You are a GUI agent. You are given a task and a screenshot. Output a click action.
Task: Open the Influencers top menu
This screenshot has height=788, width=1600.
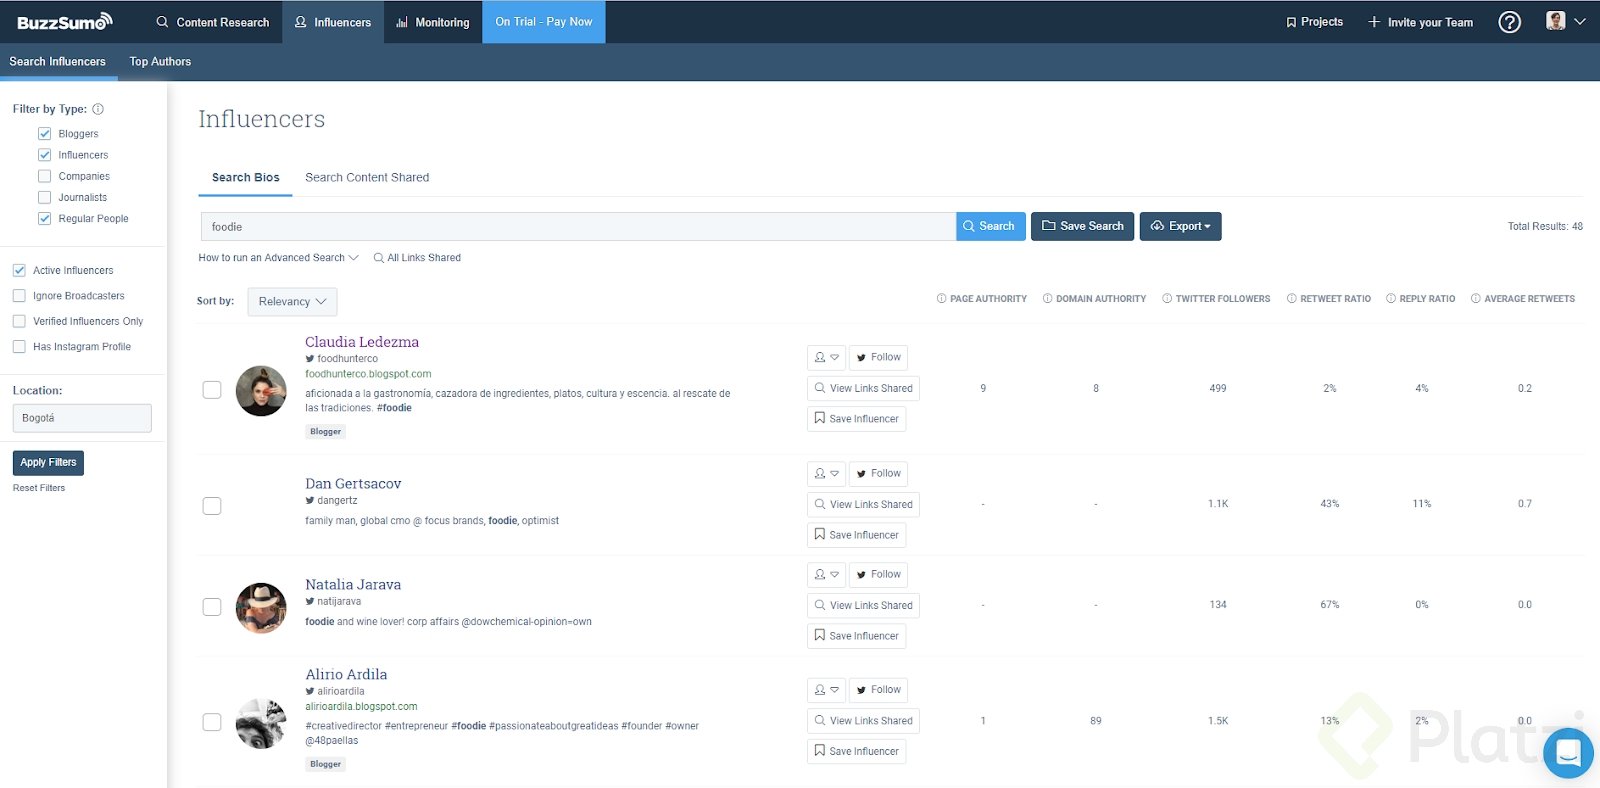[333, 22]
